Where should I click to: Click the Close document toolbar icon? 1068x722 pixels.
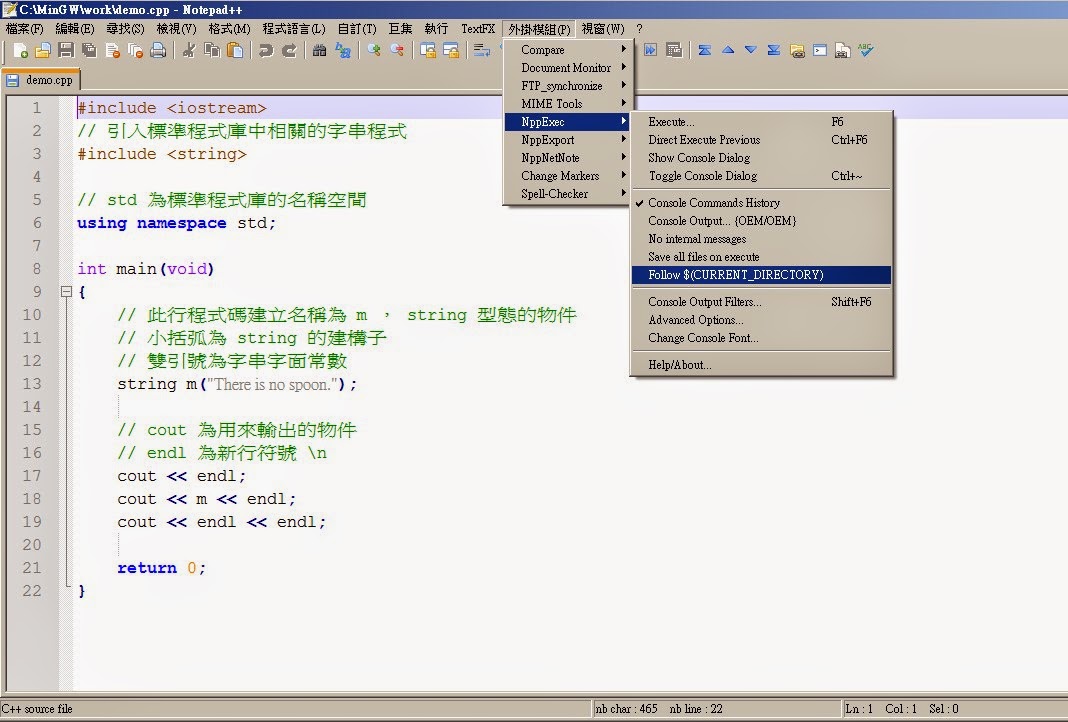click(112, 50)
